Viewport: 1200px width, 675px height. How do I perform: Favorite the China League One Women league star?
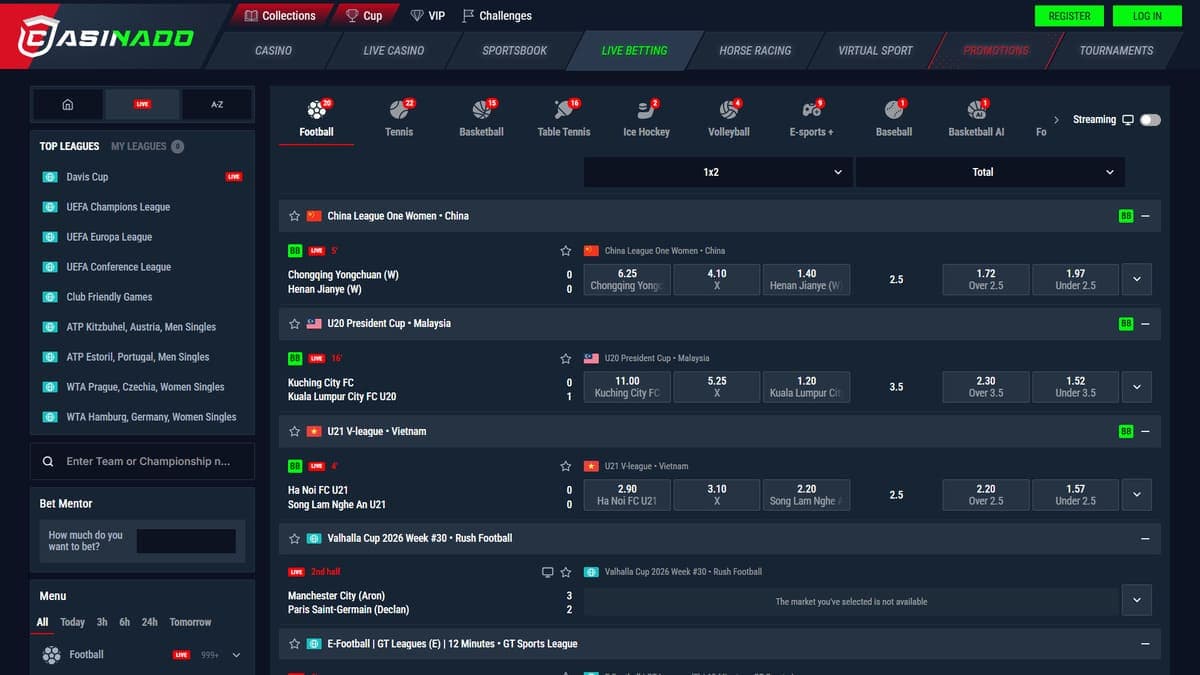pyautogui.click(x=294, y=216)
